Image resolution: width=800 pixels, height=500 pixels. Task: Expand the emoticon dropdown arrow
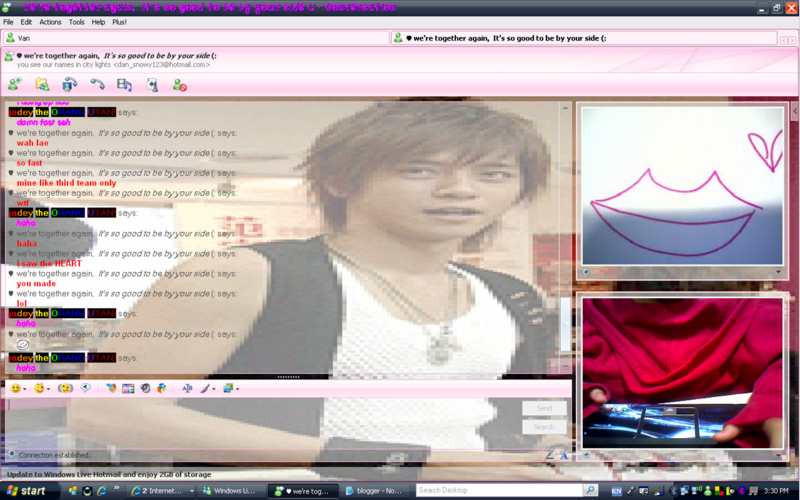(x=24, y=389)
